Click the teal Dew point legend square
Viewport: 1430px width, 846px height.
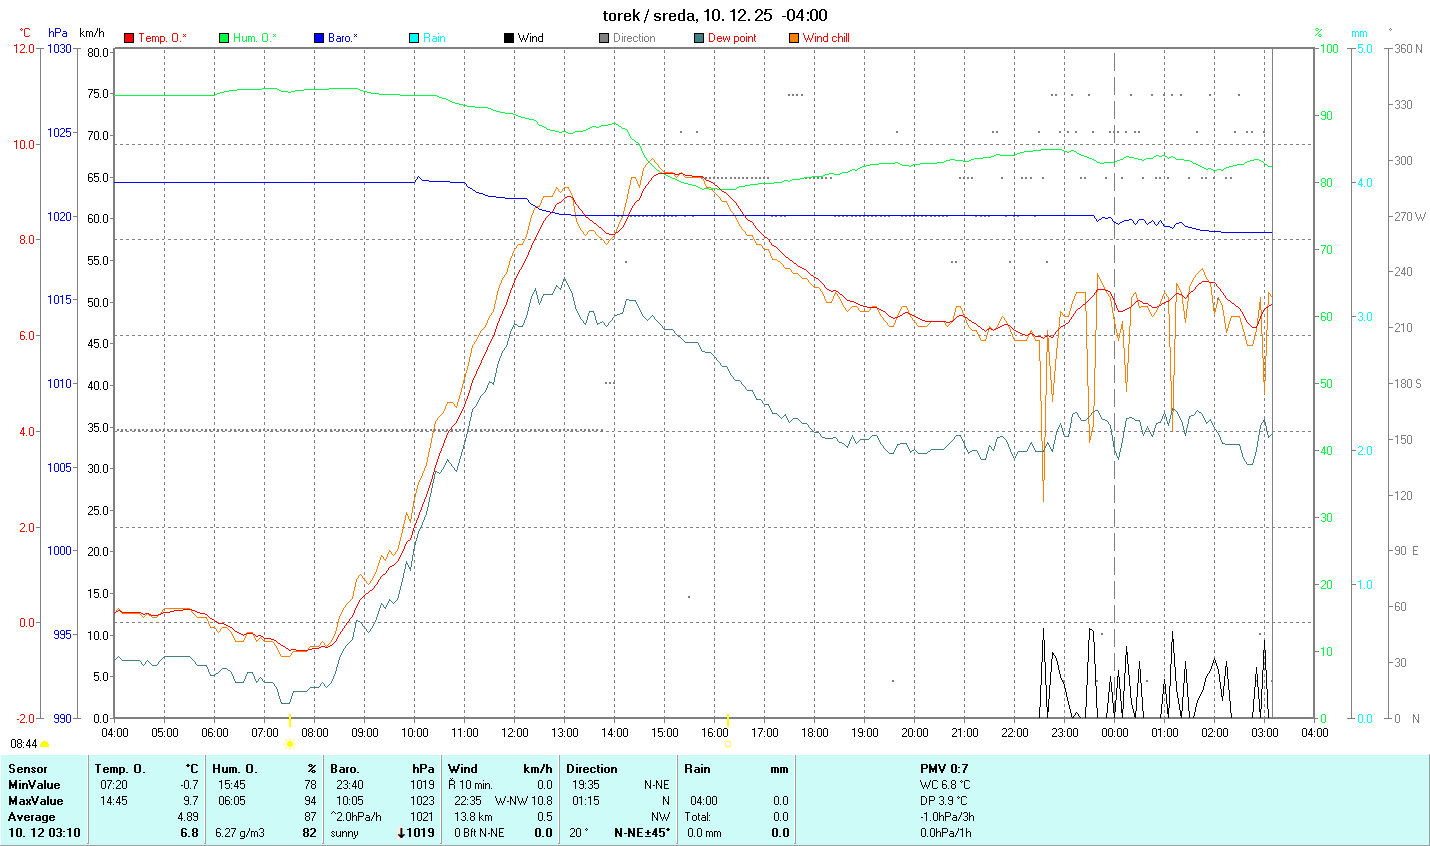tap(699, 38)
